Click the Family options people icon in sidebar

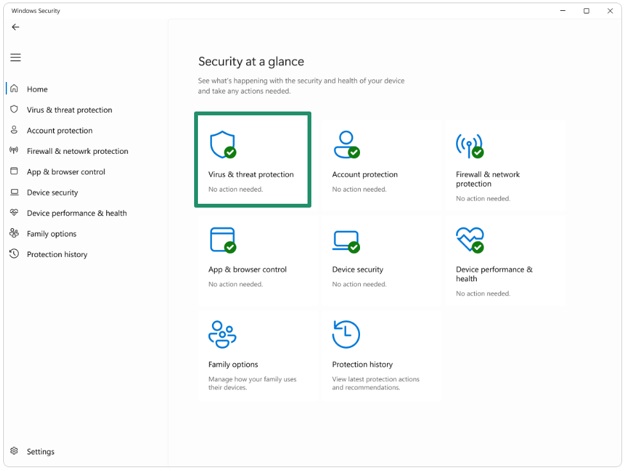14,233
